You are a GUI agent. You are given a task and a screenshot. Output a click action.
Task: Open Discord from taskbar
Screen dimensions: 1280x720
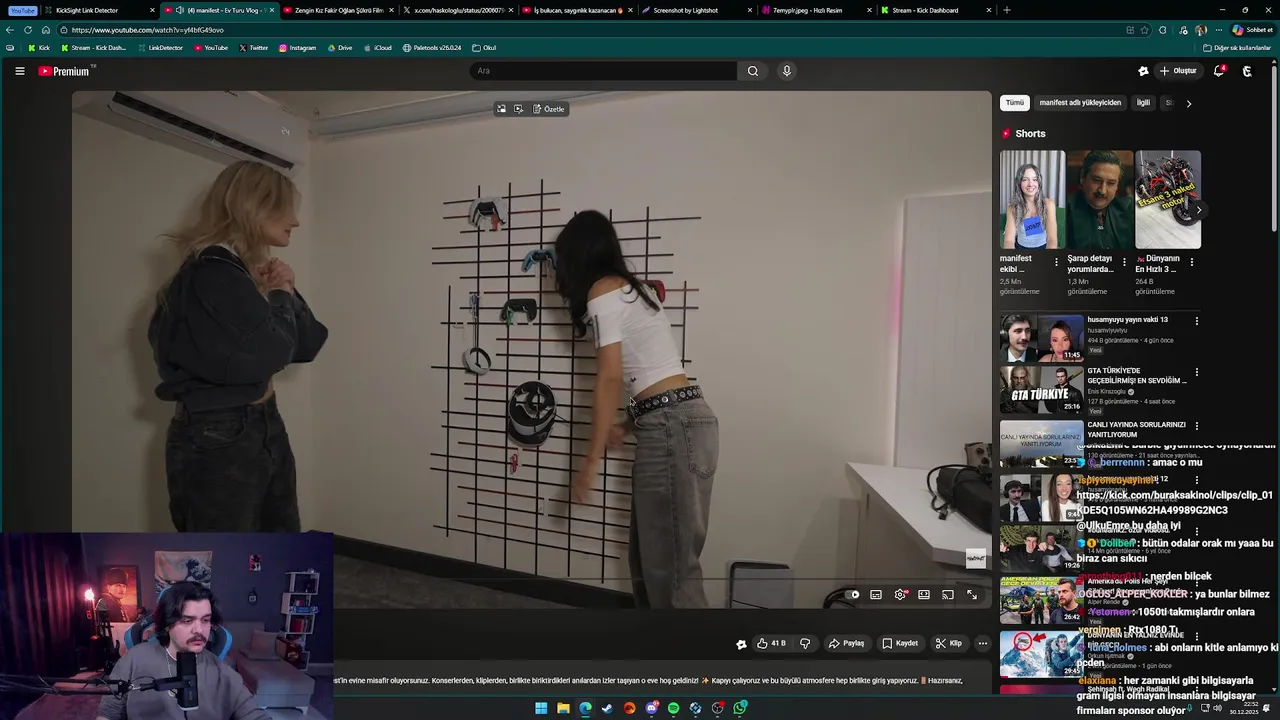[x=651, y=708]
